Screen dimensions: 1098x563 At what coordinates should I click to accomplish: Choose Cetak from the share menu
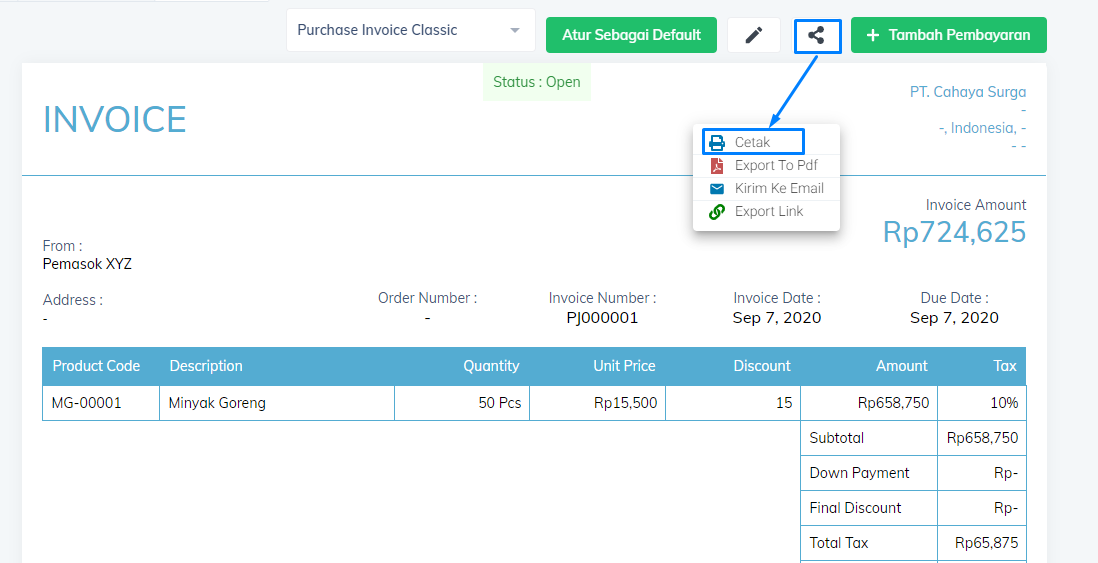753,142
